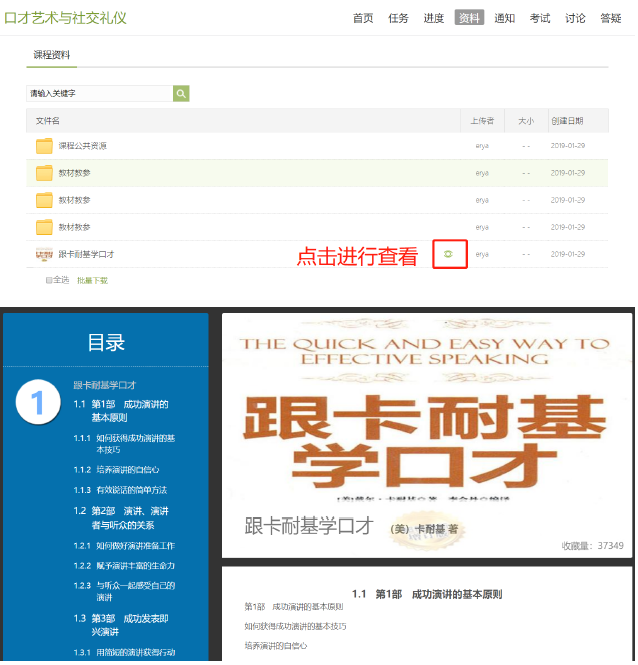Open 1.1.2 培养演讲的自信心 in 目录
Viewport: 638px width, 665px height.
tap(117, 471)
